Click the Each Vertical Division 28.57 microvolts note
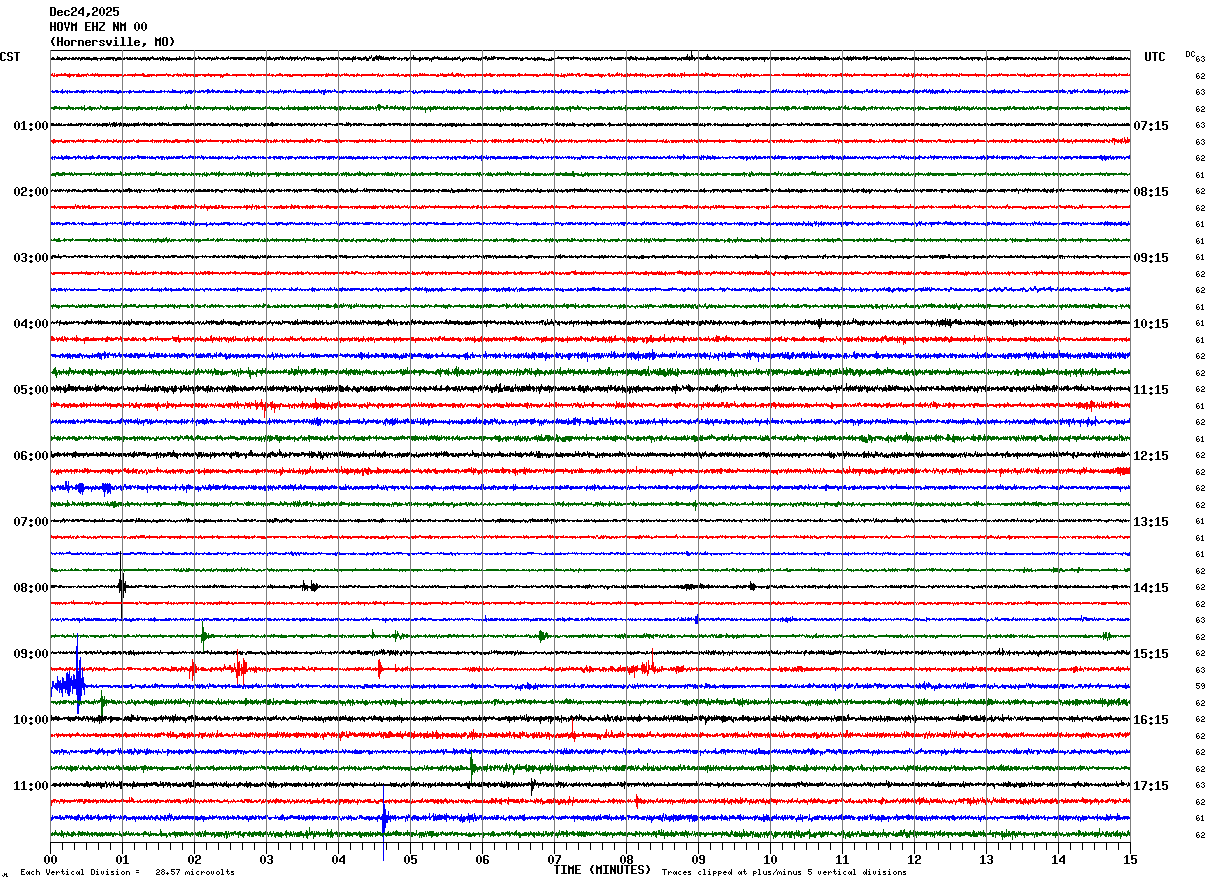Viewport: 1210px width, 886px height. [x=127, y=873]
